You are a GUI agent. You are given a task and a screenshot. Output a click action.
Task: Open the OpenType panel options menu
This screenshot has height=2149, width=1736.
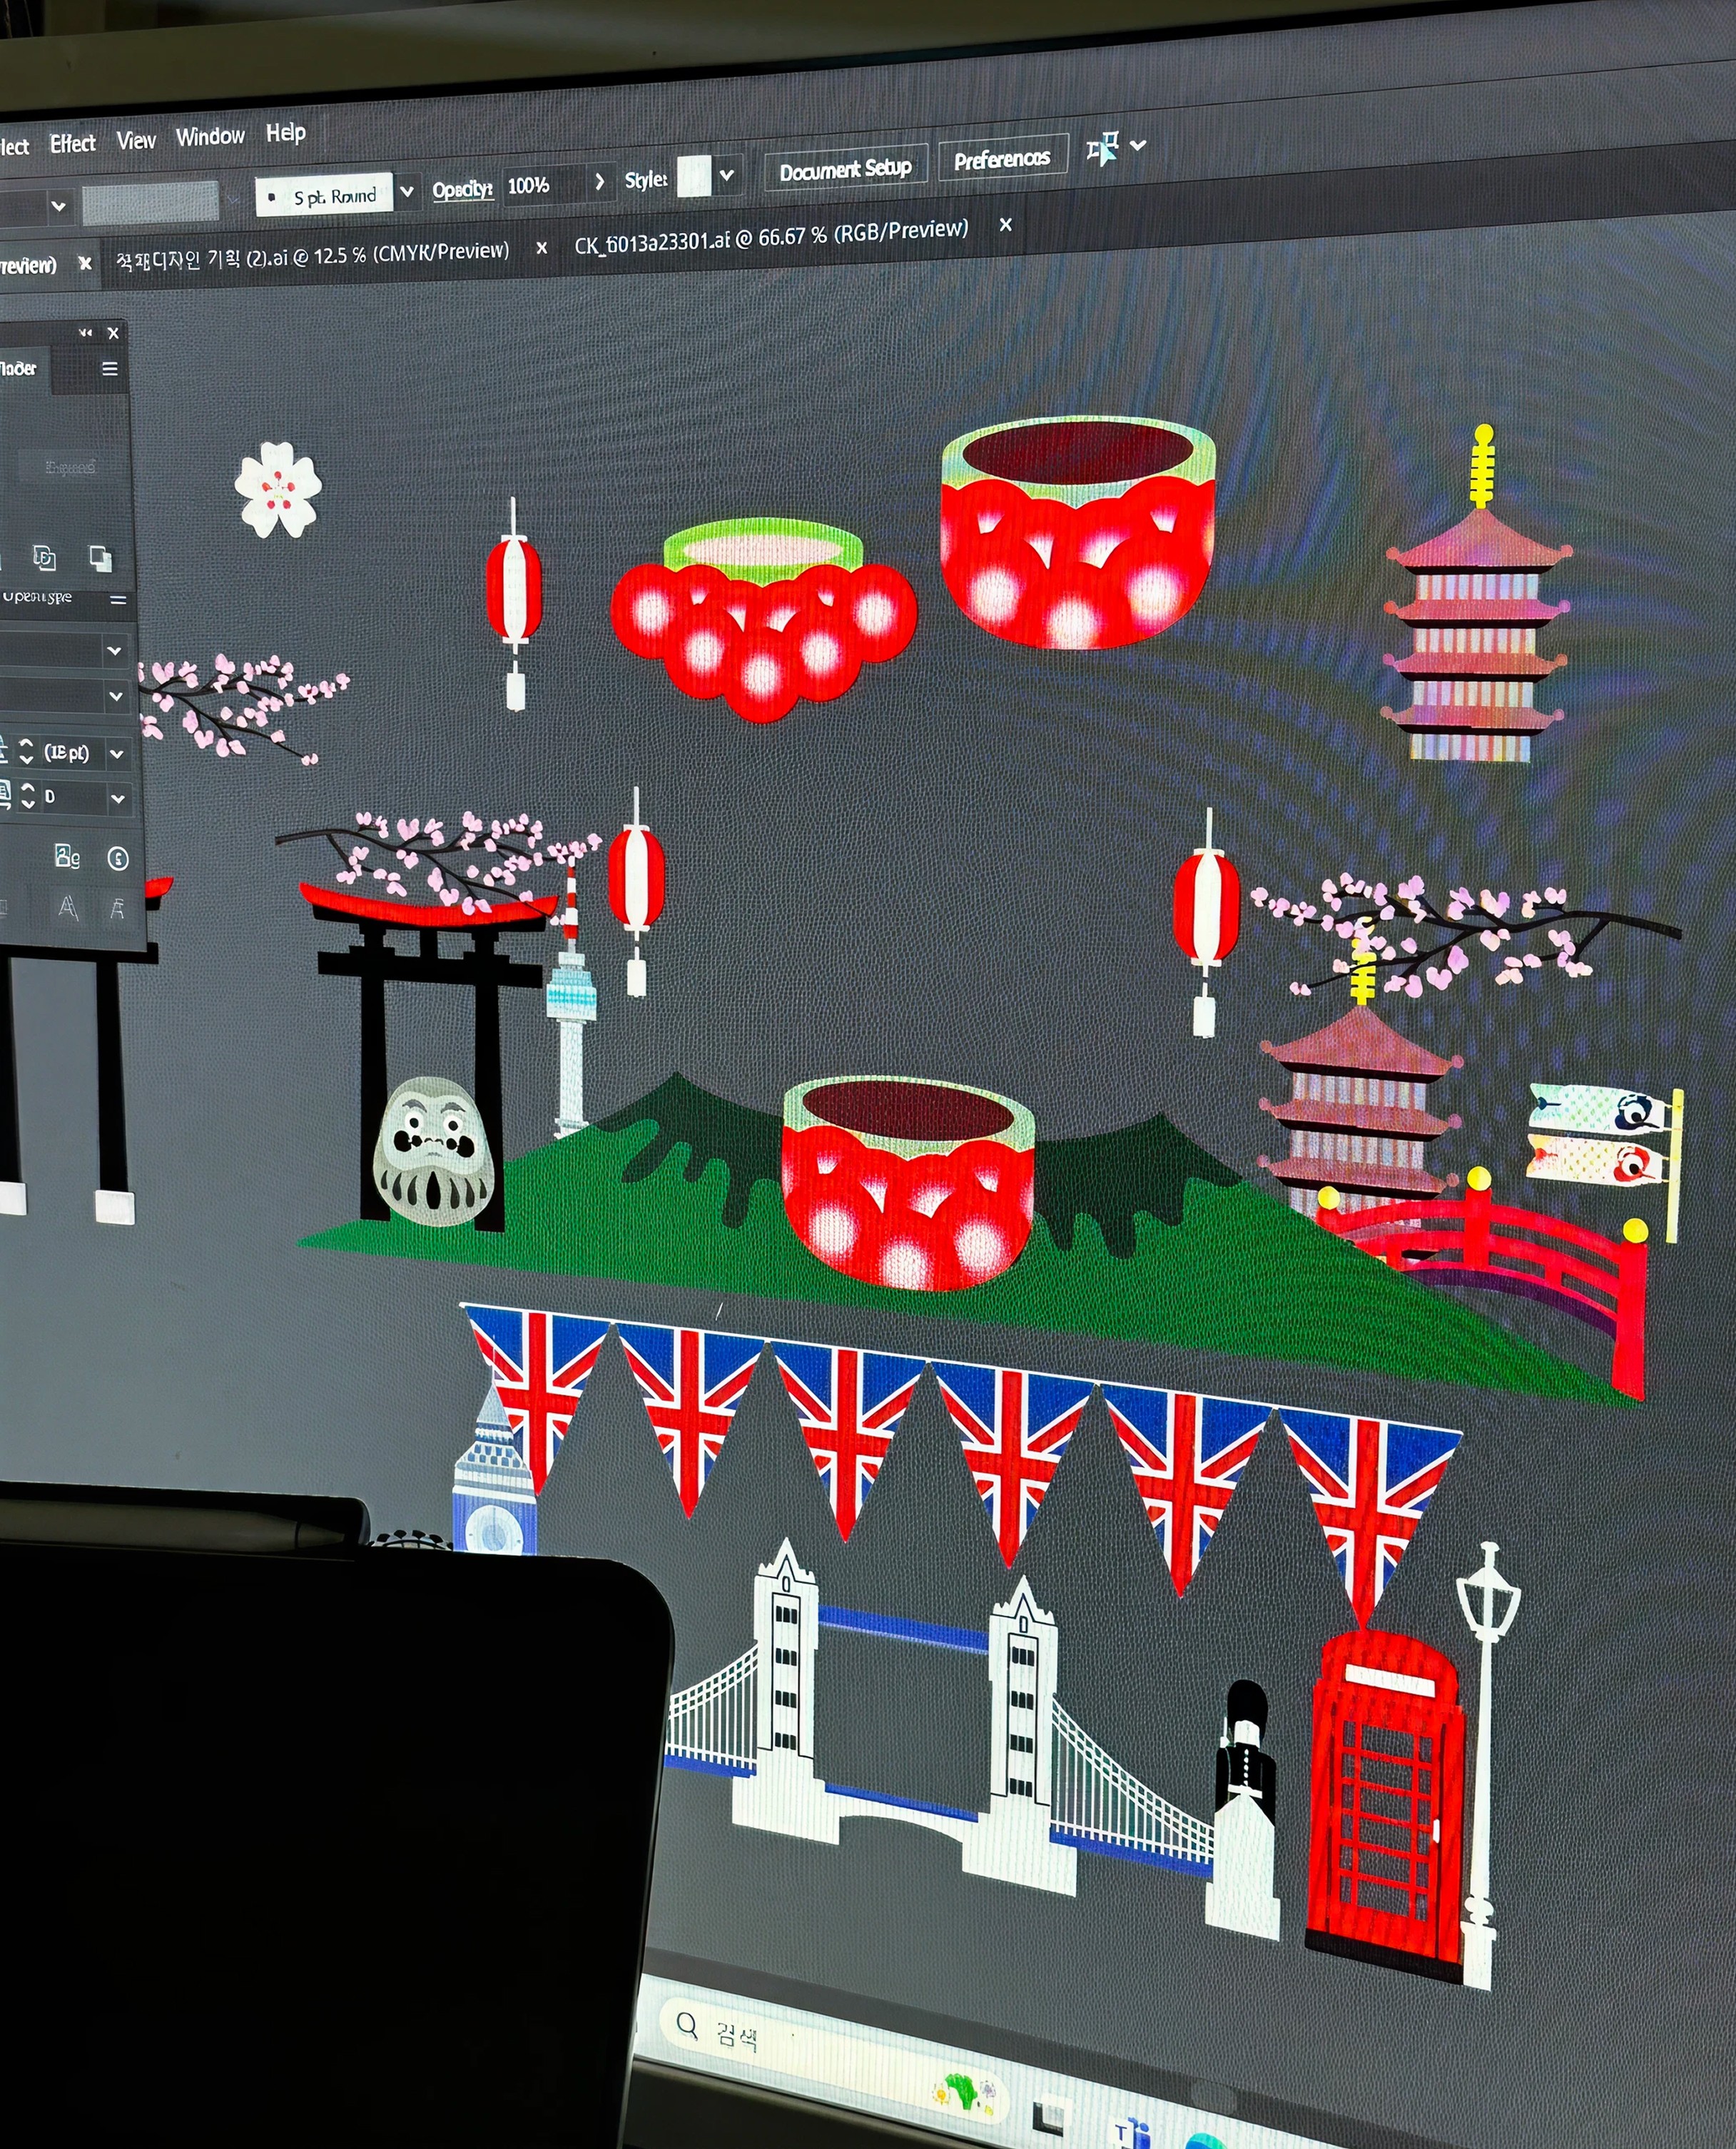118,600
